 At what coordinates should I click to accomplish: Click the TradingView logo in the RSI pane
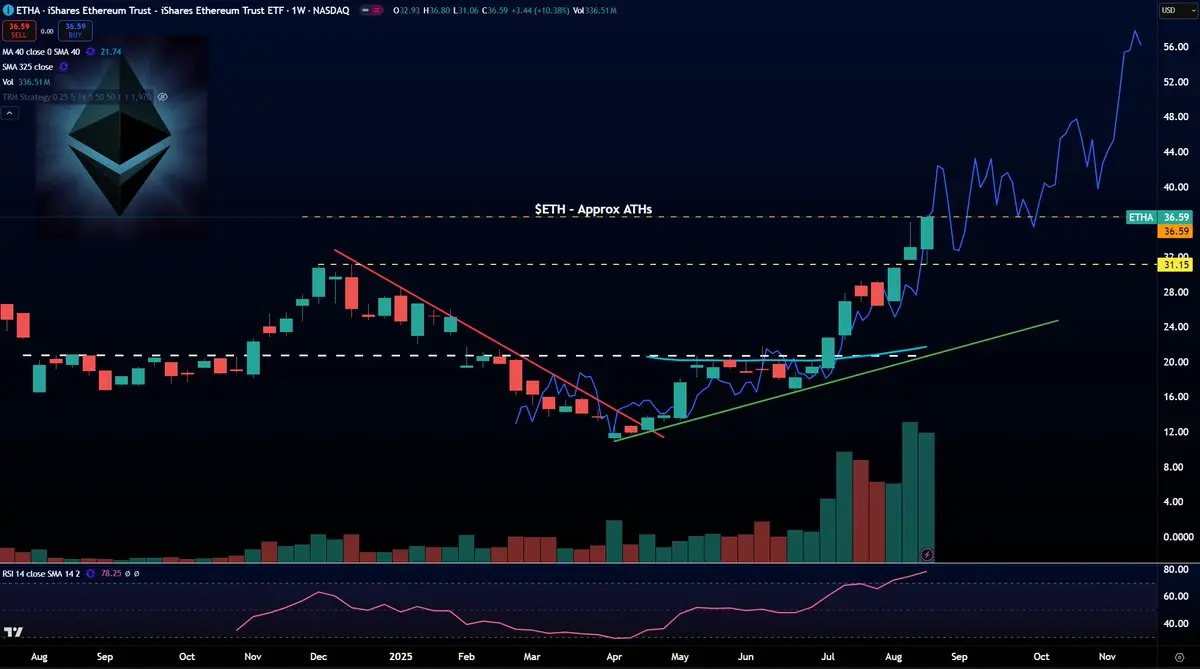13,632
